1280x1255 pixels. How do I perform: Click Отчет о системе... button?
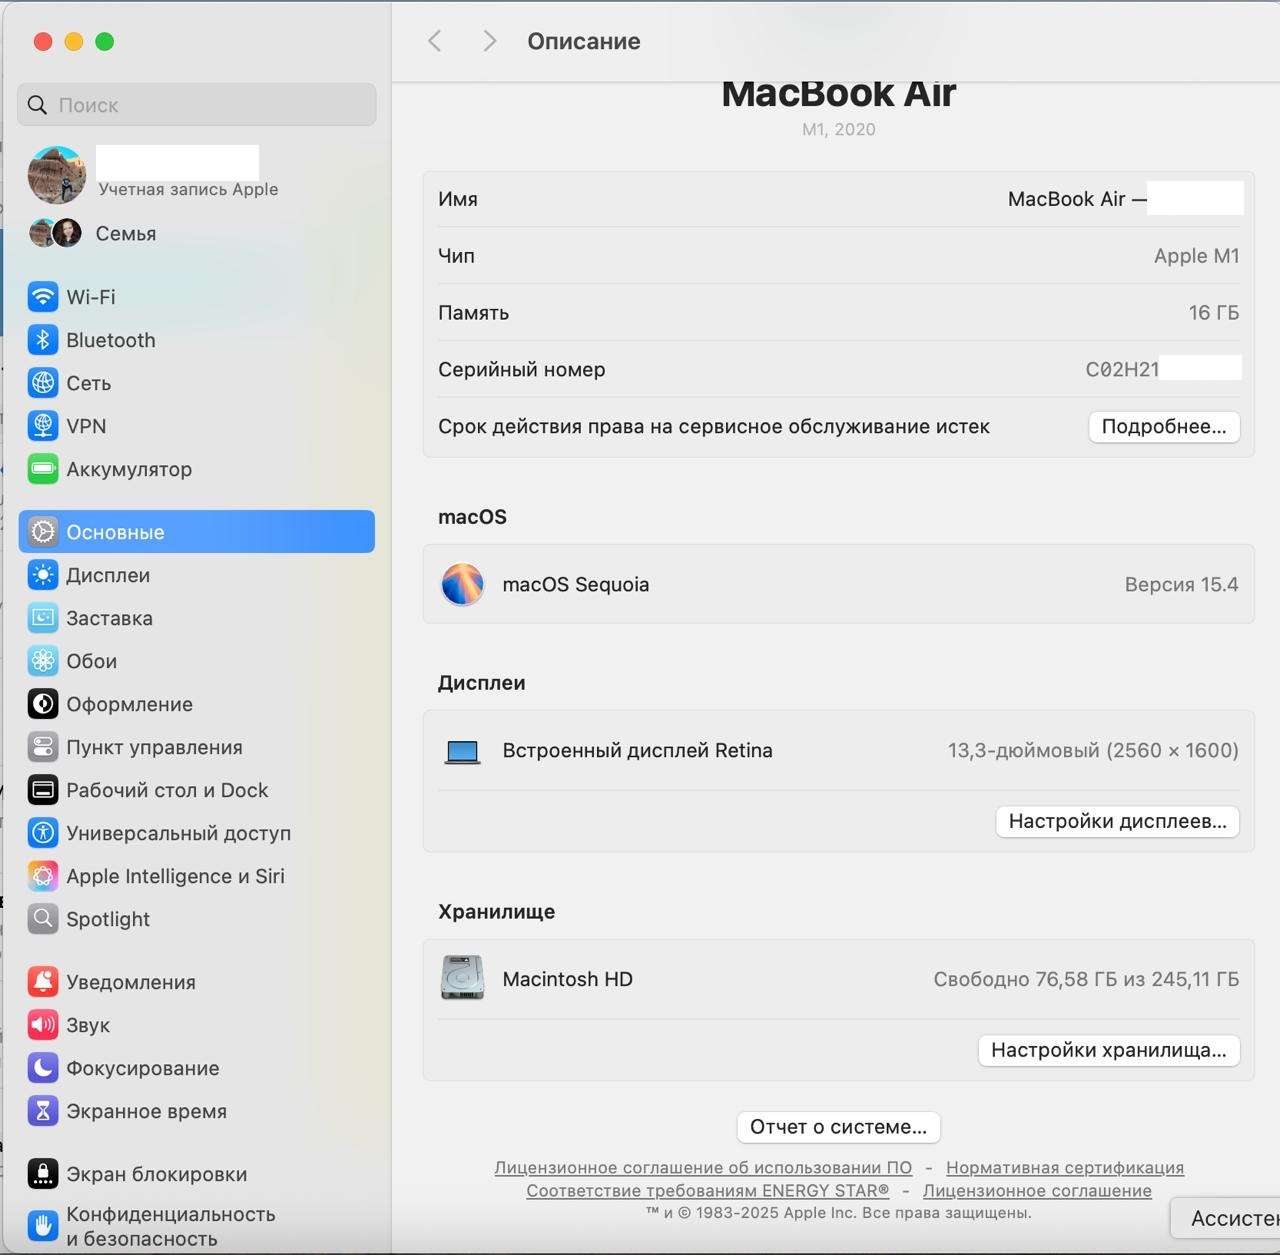838,1127
